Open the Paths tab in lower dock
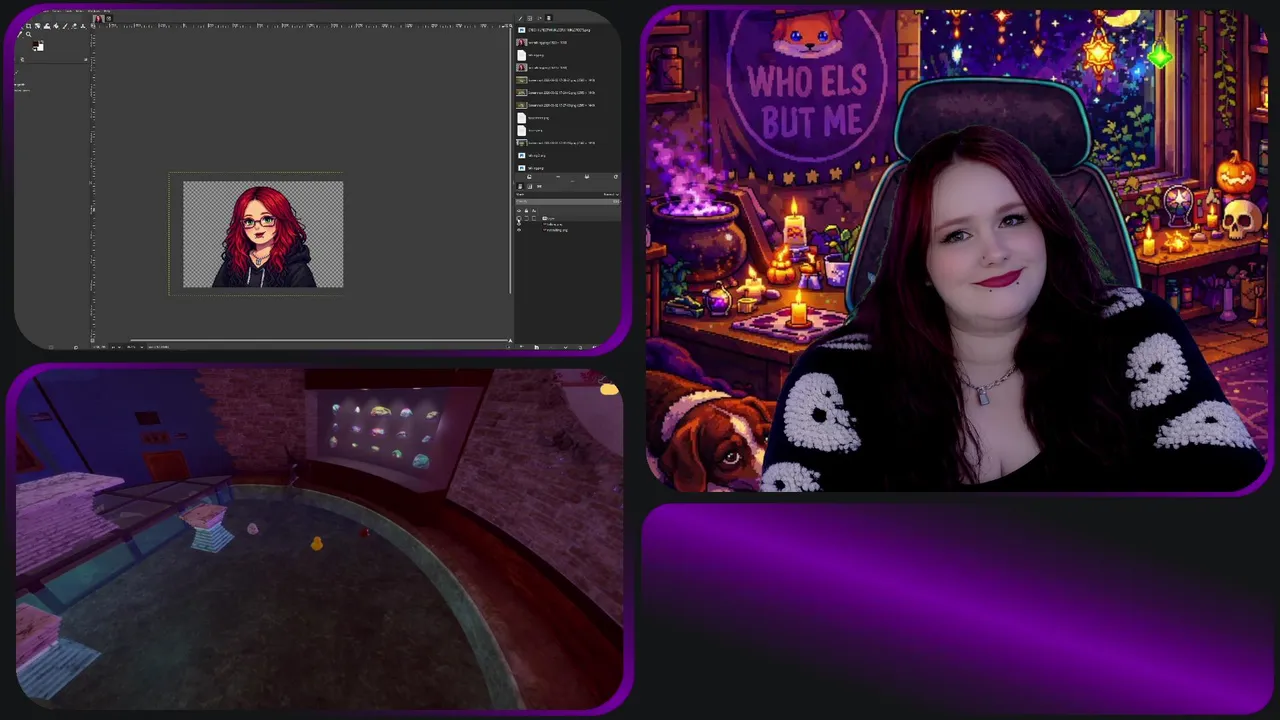This screenshot has width=1280, height=720. [x=539, y=186]
